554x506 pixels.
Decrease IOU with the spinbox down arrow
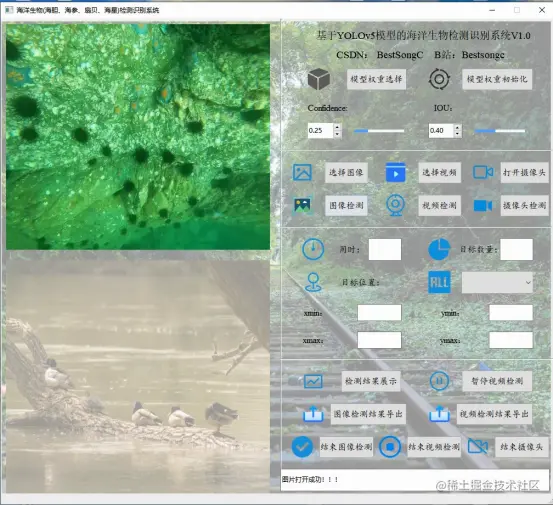coord(458,134)
